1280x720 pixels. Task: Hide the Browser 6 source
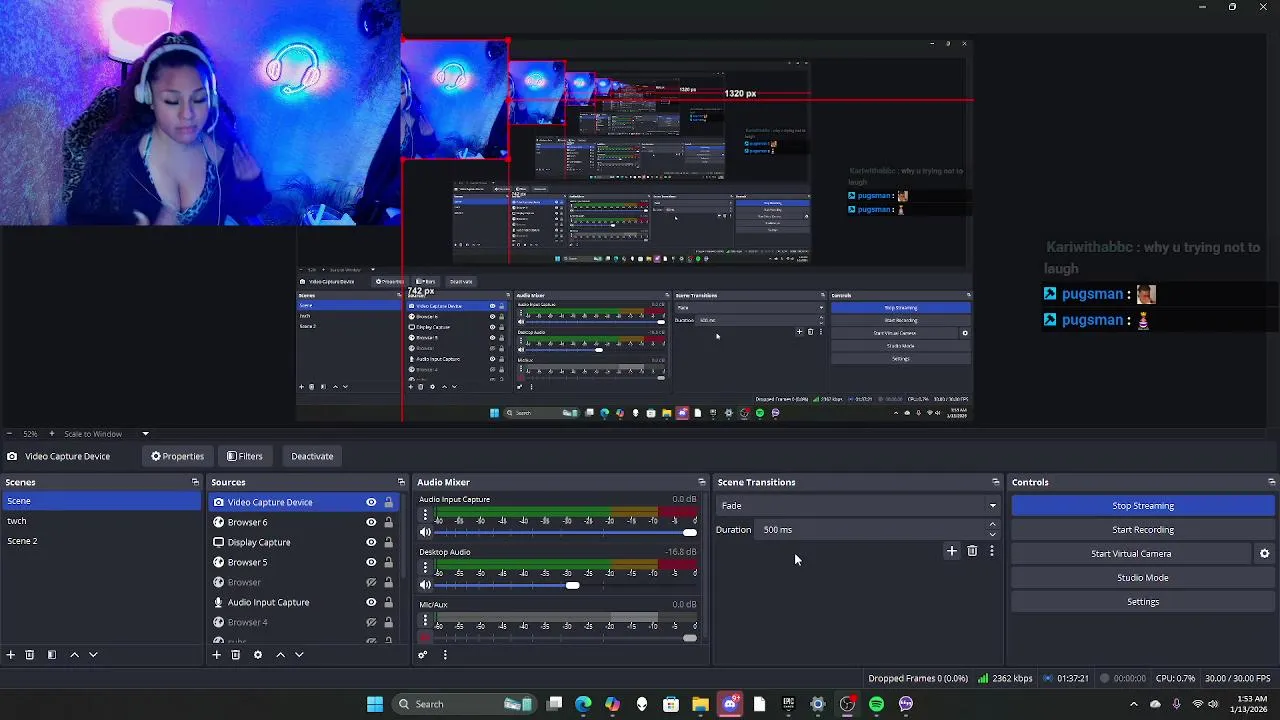click(x=371, y=522)
